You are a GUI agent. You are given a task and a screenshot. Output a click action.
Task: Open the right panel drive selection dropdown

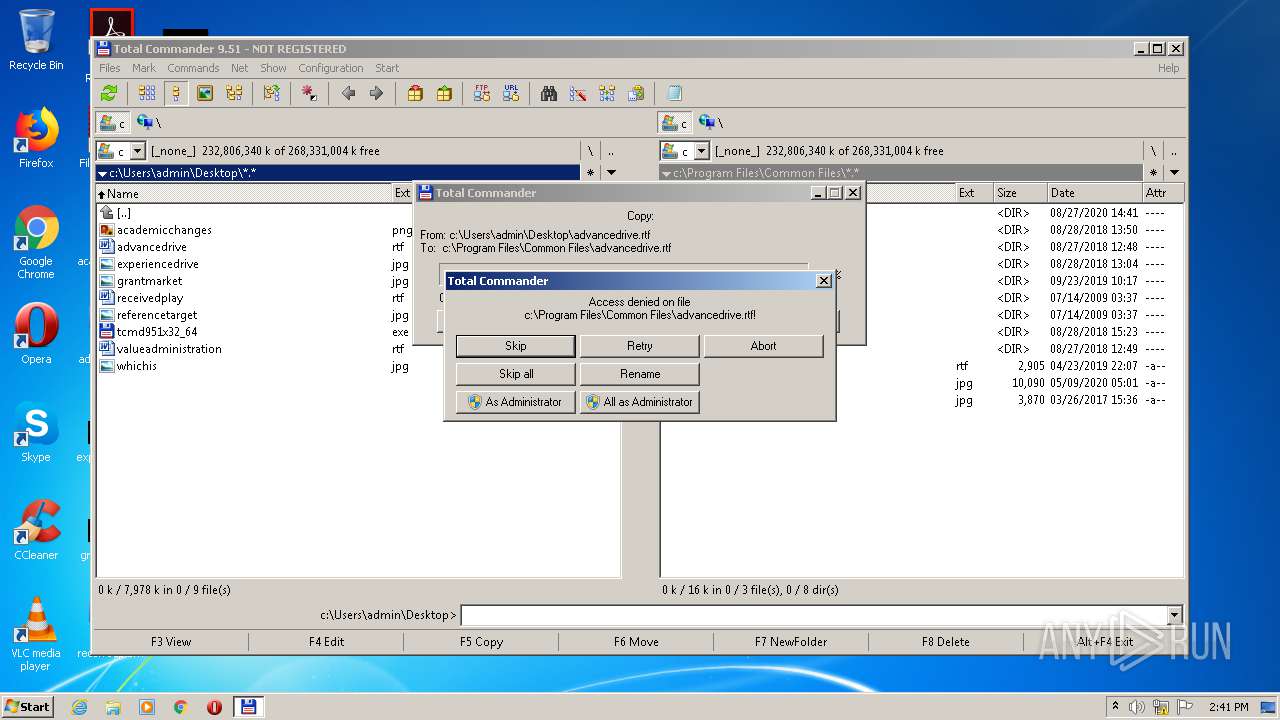pyautogui.click(x=701, y=151)
